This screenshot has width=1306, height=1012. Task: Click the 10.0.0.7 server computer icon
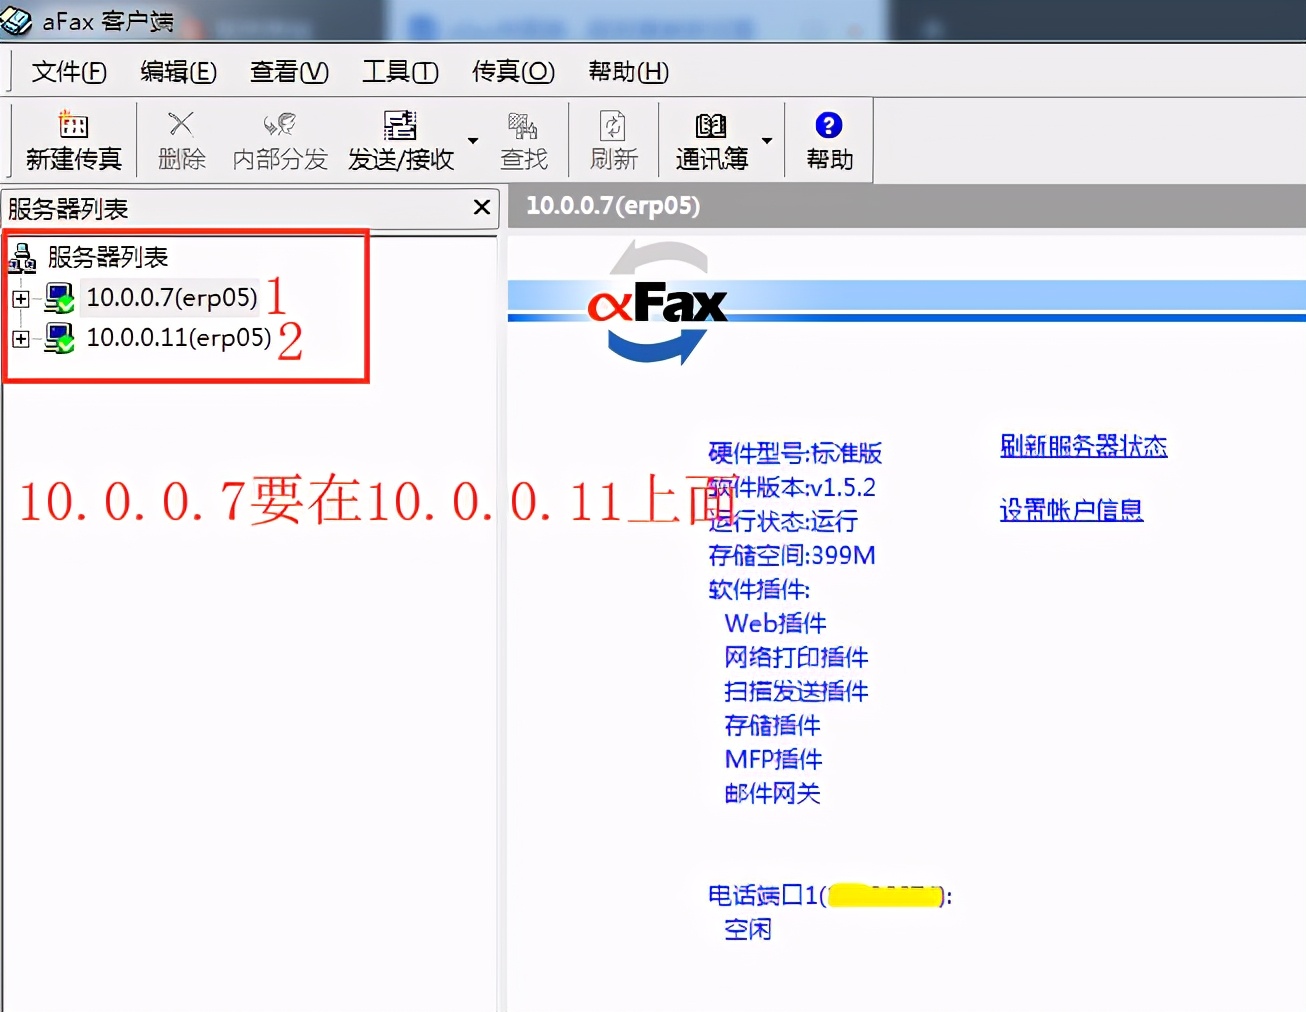pos(59,298)
